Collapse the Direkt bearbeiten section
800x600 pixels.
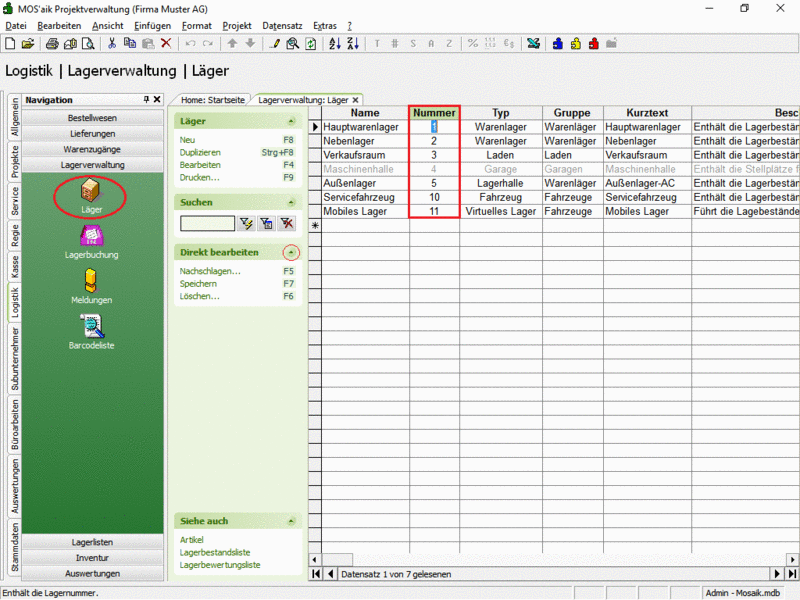291,253
